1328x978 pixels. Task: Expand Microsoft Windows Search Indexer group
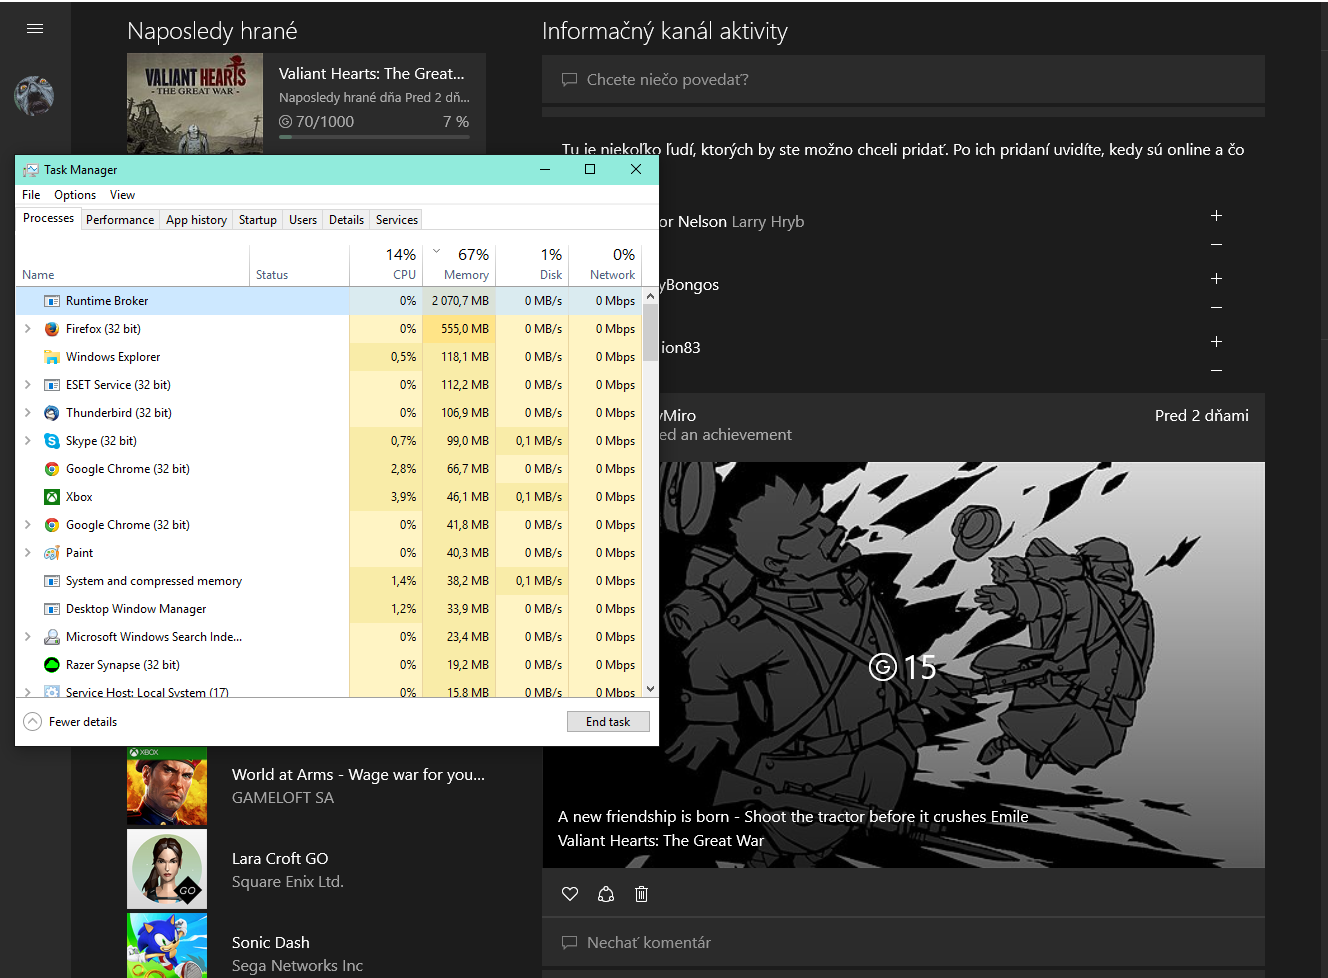pos(28,637)
